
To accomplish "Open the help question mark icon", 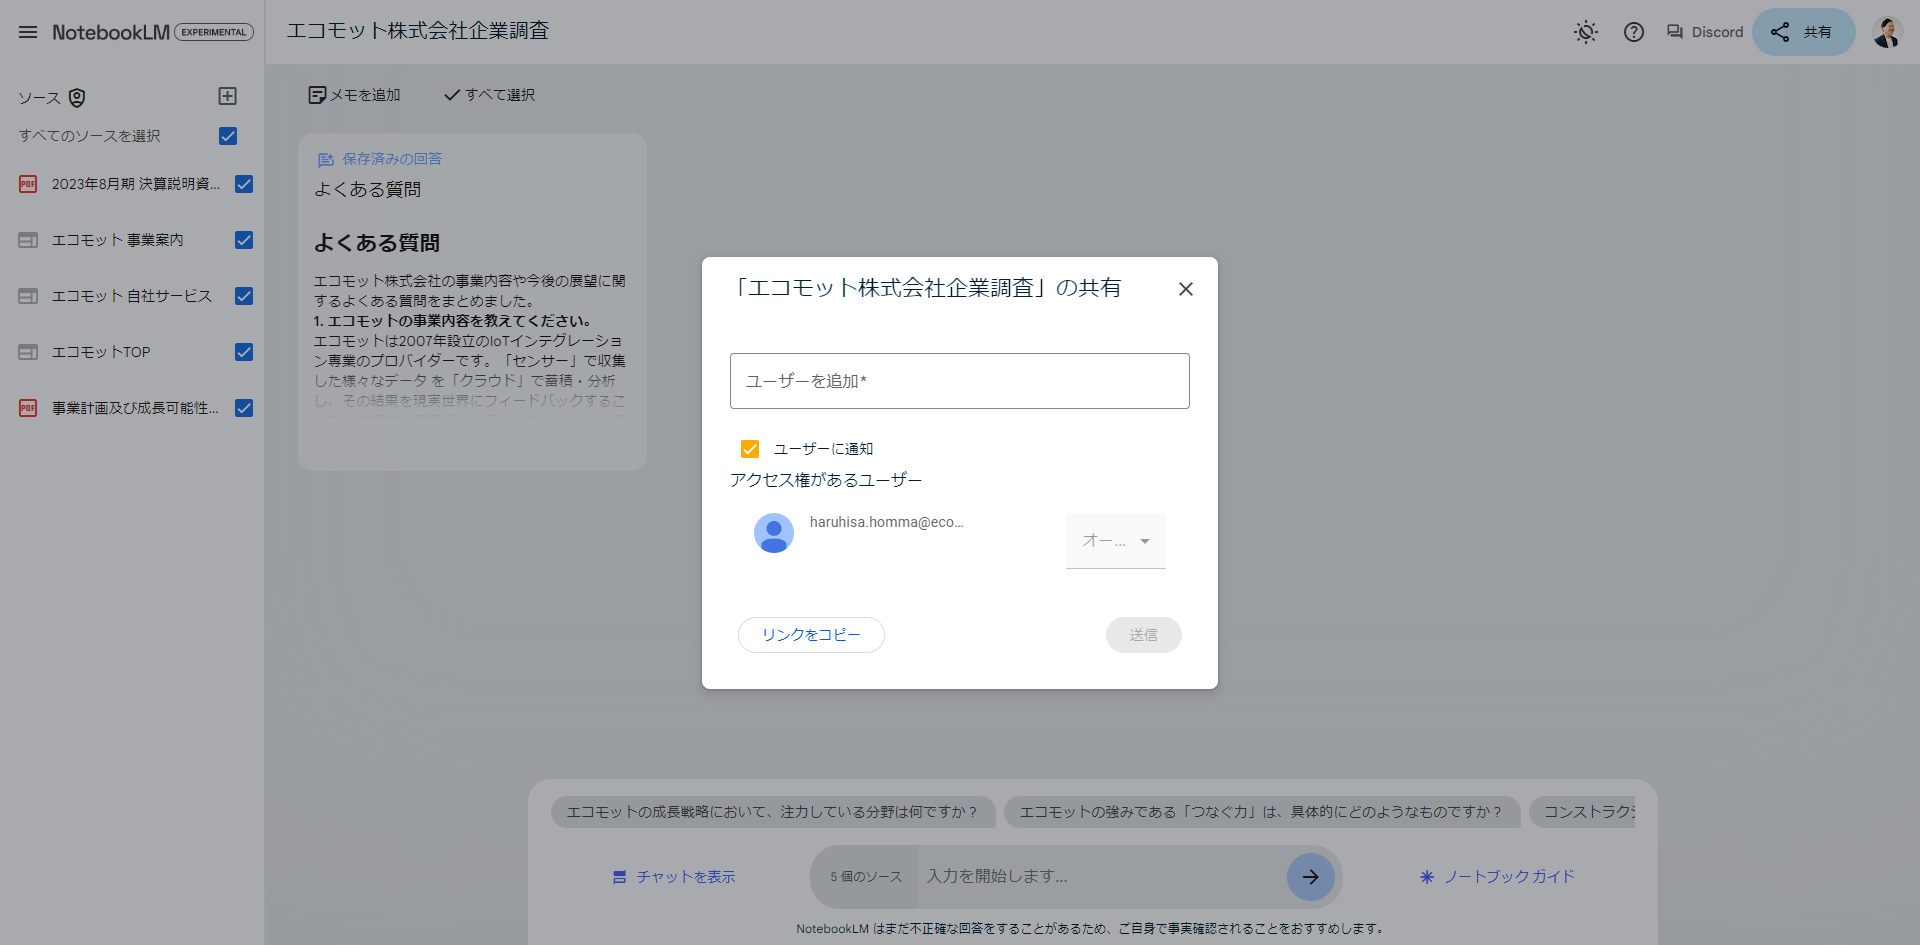I will tap(1634, 32).
